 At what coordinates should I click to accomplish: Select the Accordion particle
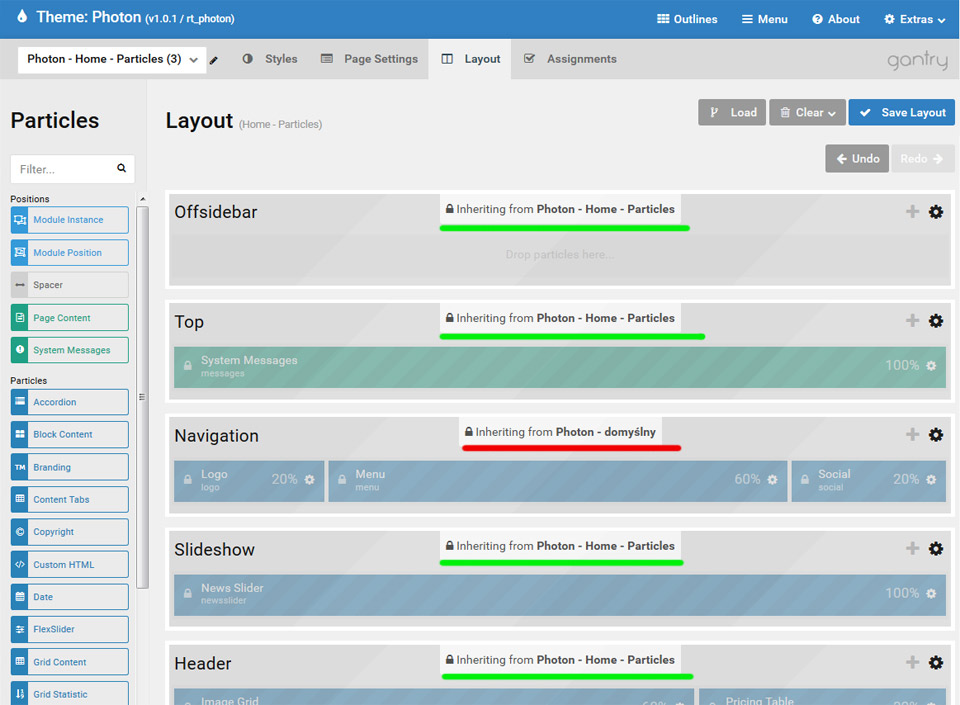[70, 402]
